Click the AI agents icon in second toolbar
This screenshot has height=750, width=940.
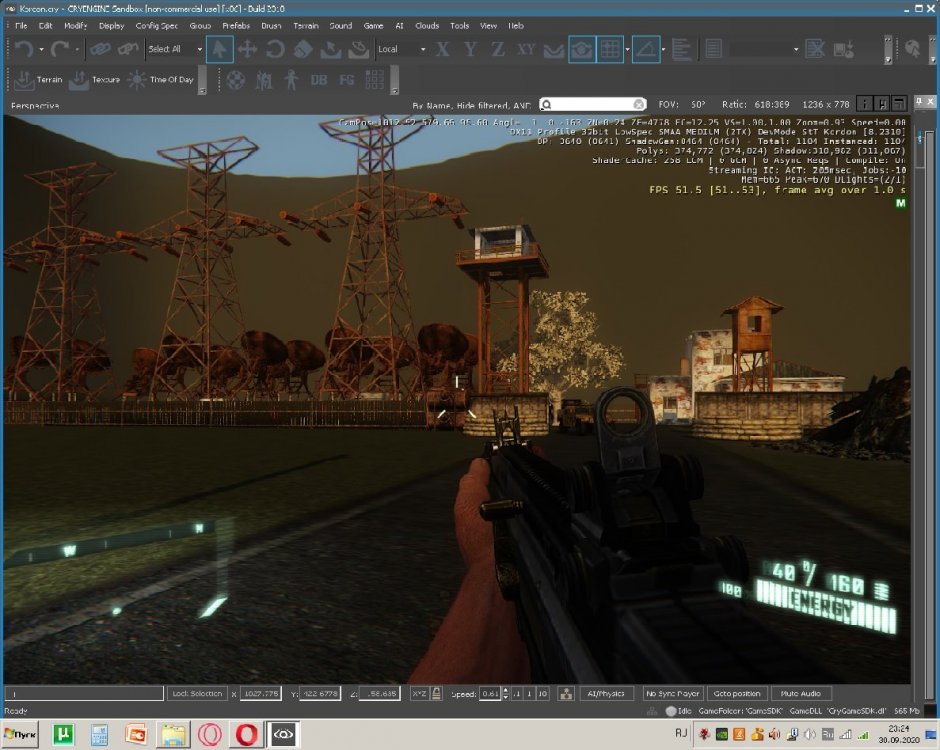(264, 80)
